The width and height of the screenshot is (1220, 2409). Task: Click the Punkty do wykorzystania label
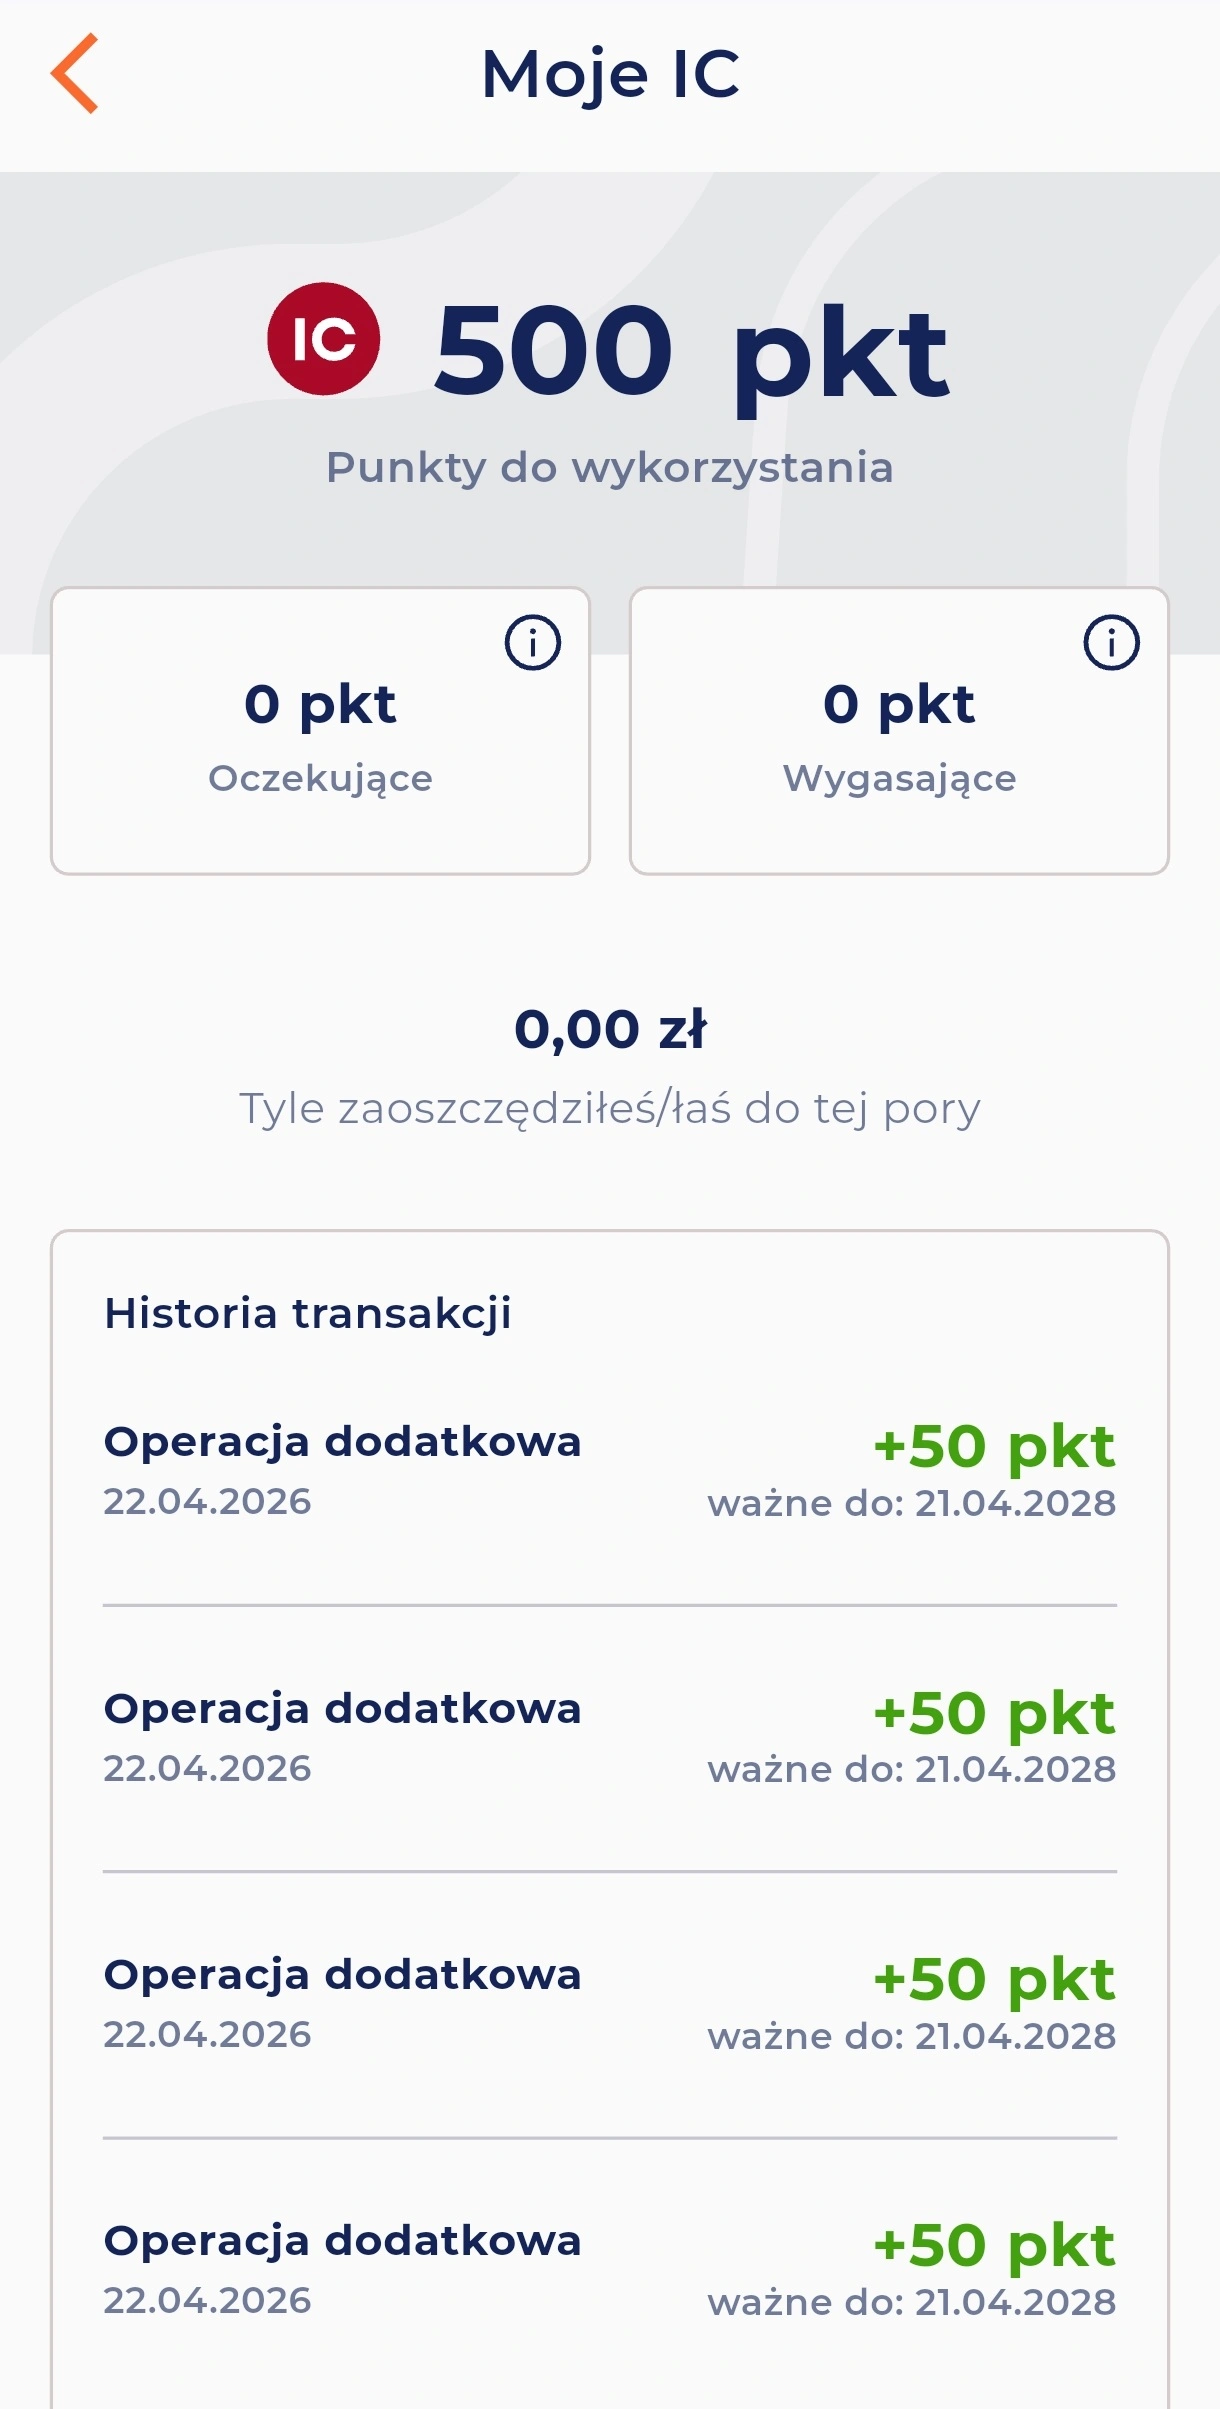click(x=609, y=467)
